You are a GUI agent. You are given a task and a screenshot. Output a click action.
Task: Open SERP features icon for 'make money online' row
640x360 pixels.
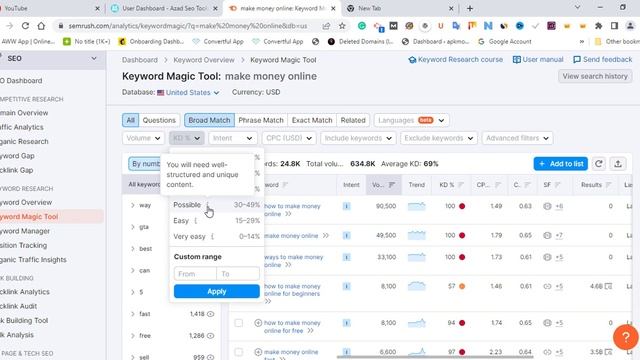pyautogui.click(x=547, y=236)
